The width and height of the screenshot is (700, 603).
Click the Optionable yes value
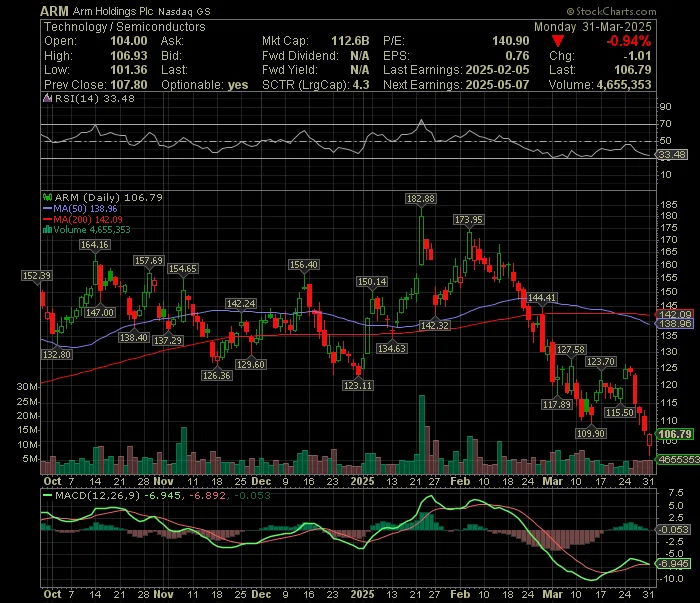238,85
